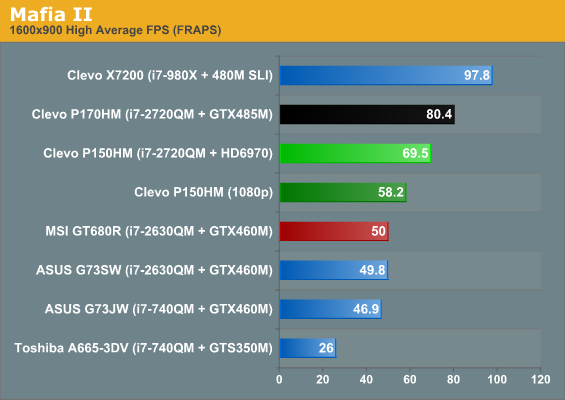This screenshot has width=565, height=400.
Task: Select the 'MSI GT680R (i7-2630QM + GTX460M)' label
Action: coord(159,231)
